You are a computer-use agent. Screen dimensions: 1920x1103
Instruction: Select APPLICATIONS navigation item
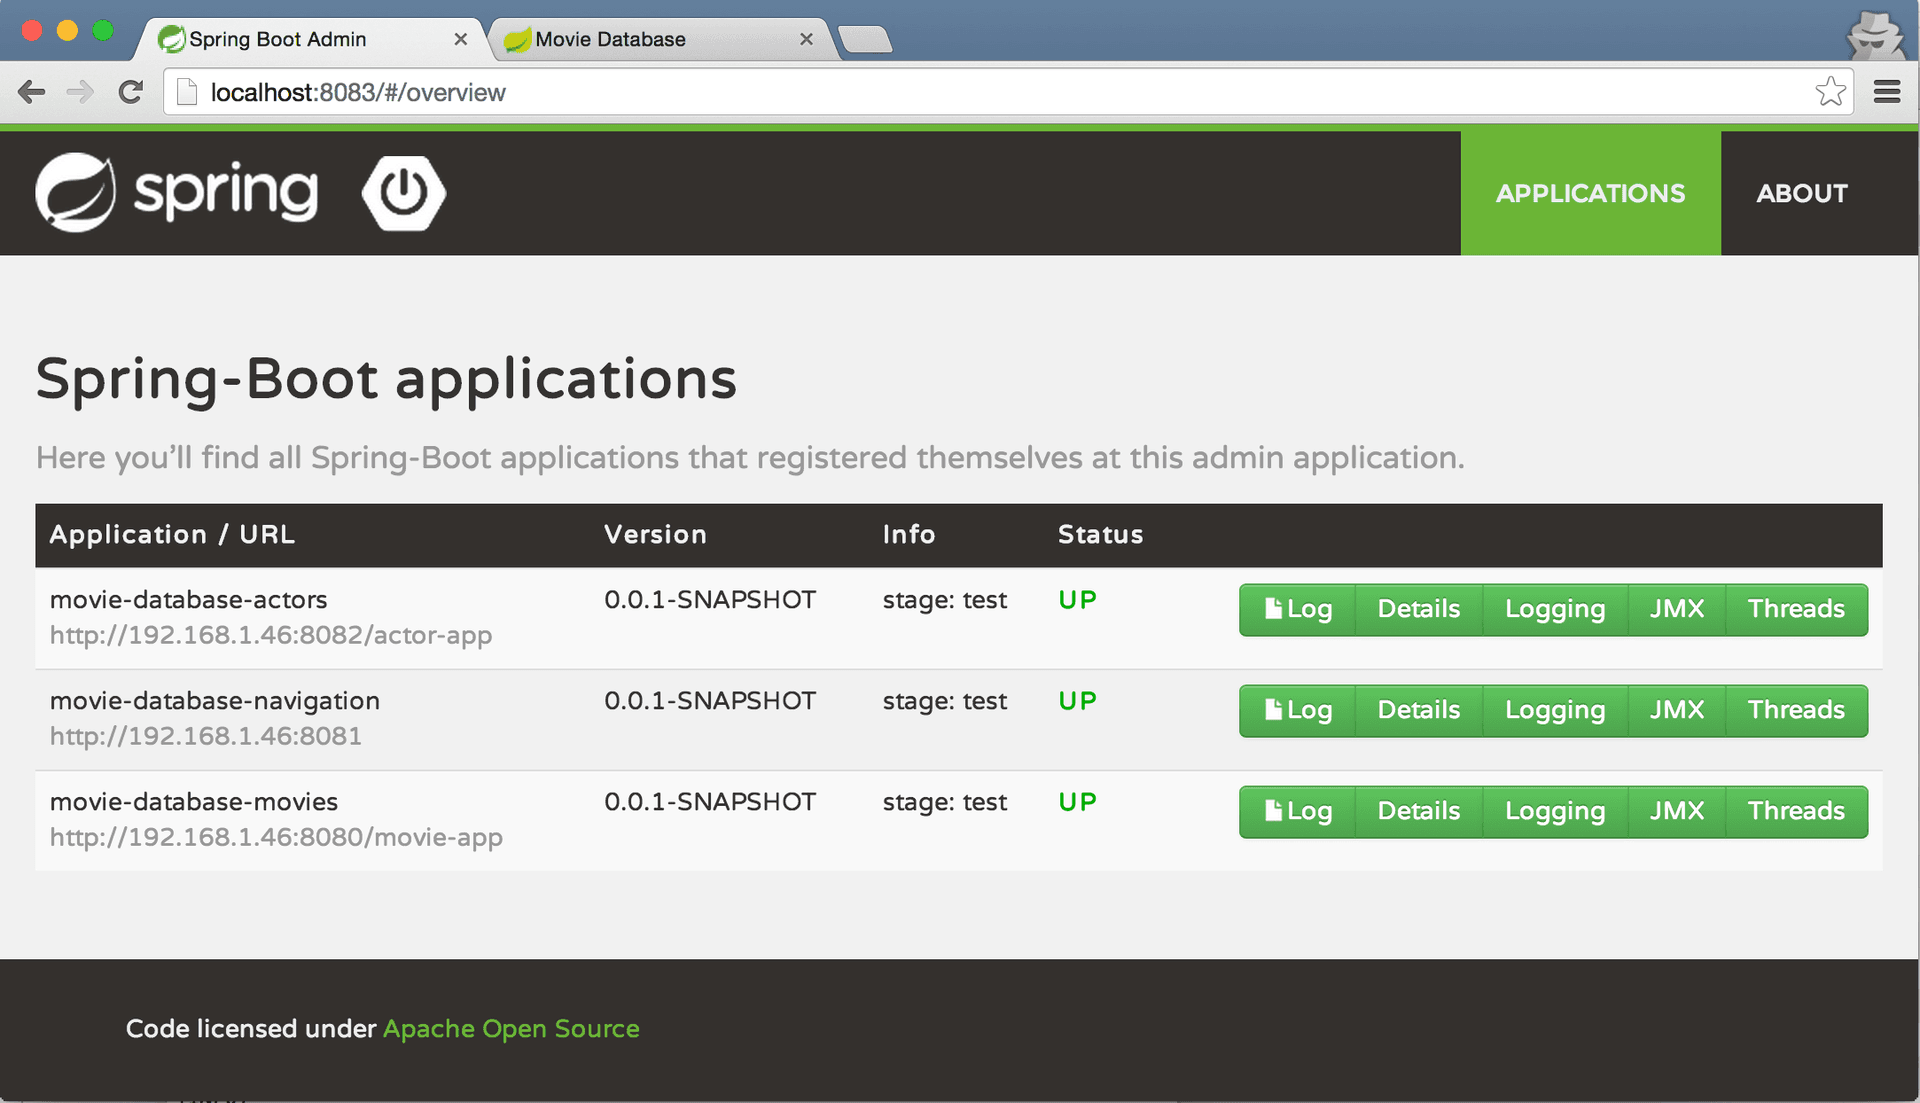(x=1590, y=193)
